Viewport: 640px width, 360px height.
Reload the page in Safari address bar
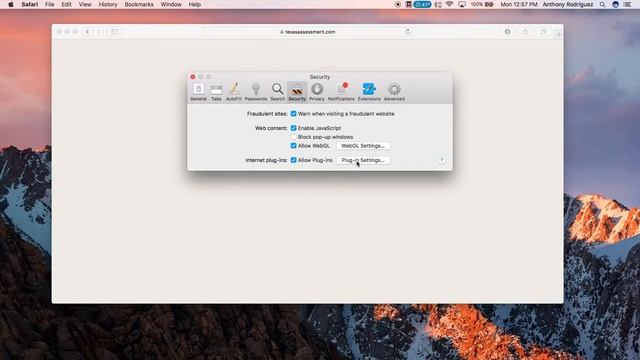coord(408,32)
